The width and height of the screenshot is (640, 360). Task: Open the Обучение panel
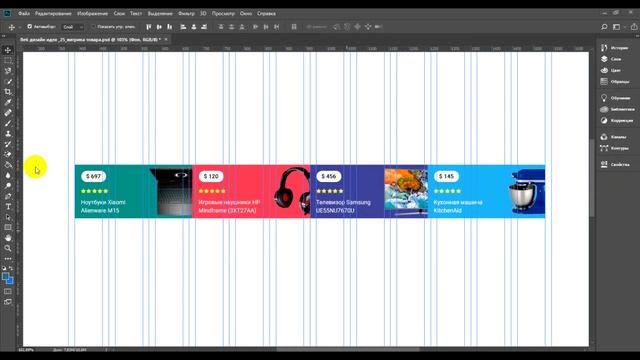point(616,98)
